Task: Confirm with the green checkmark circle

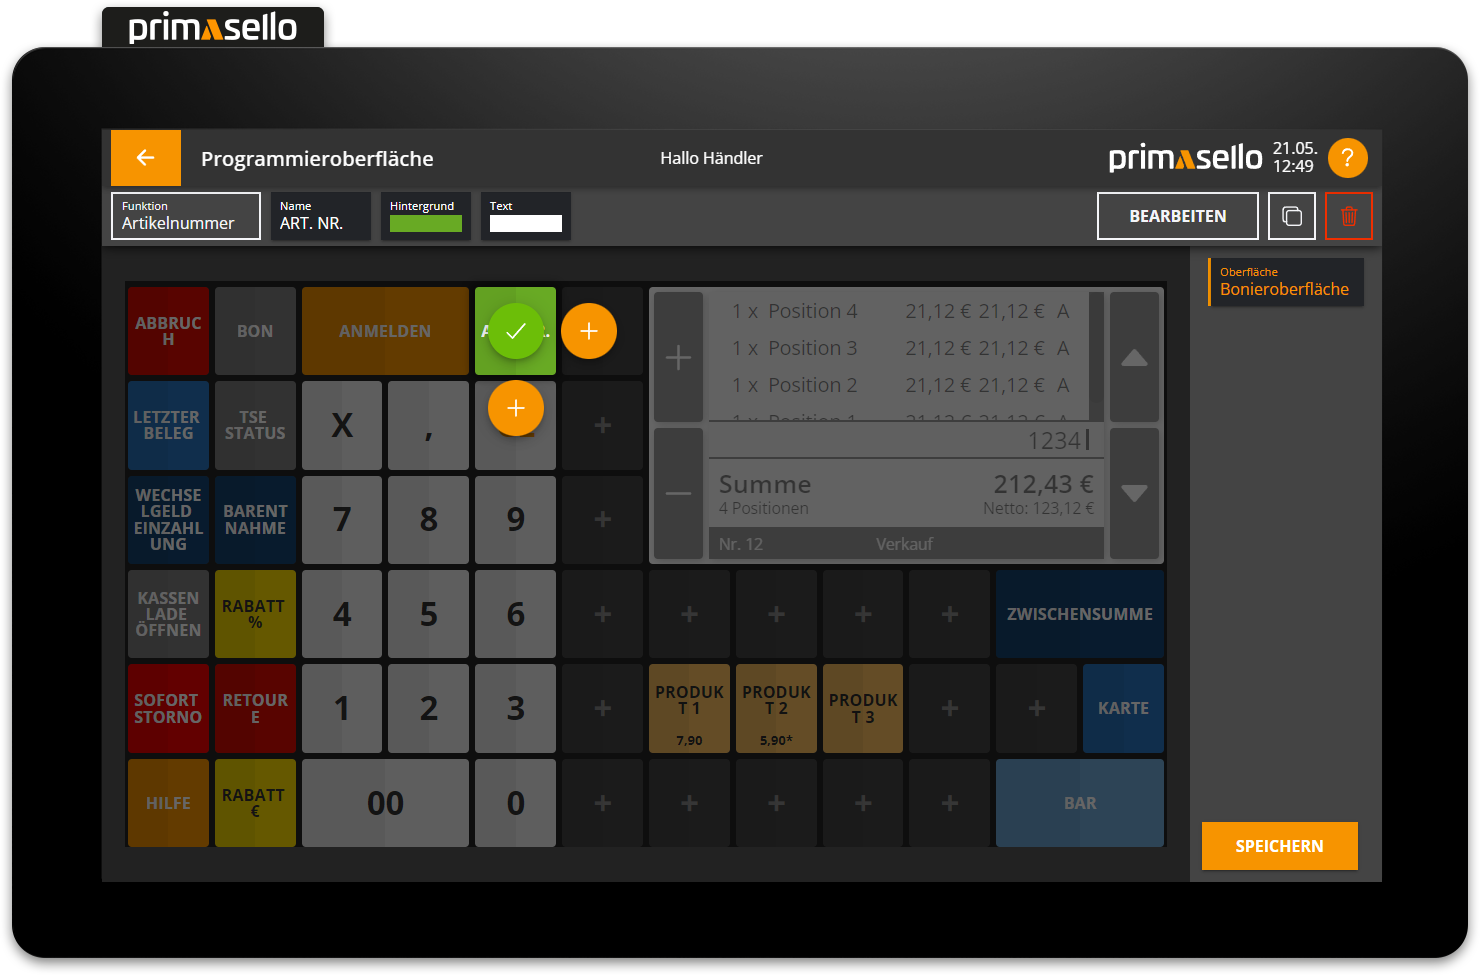Action: click(516, 331)
